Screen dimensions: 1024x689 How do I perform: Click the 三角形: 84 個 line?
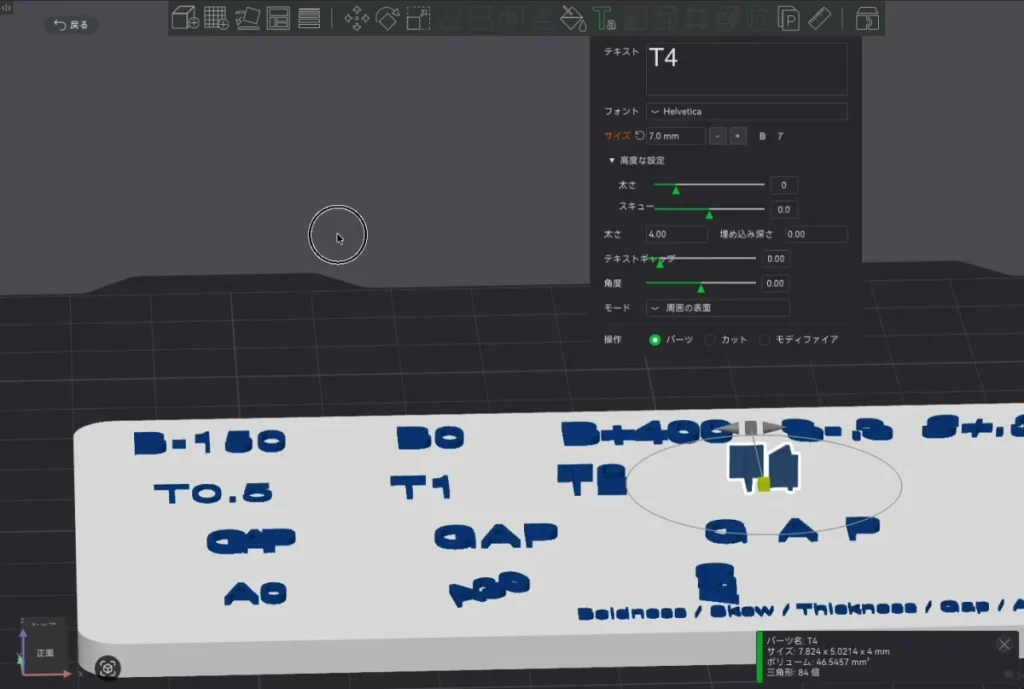[792, 672]
